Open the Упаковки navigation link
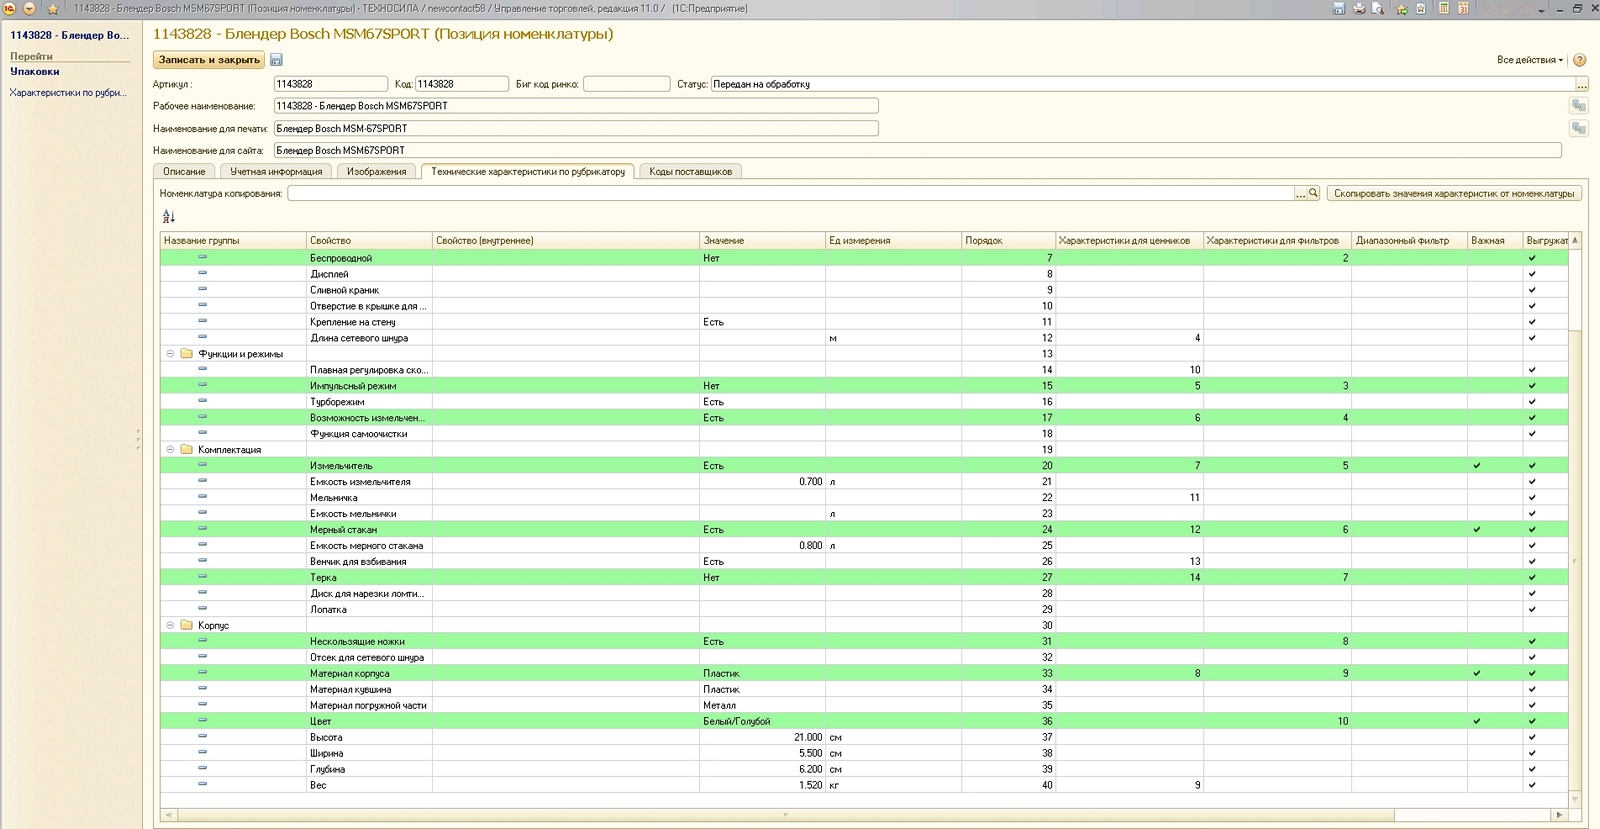This screenshot has height=829, width=1600. click(x=35, y=72)
